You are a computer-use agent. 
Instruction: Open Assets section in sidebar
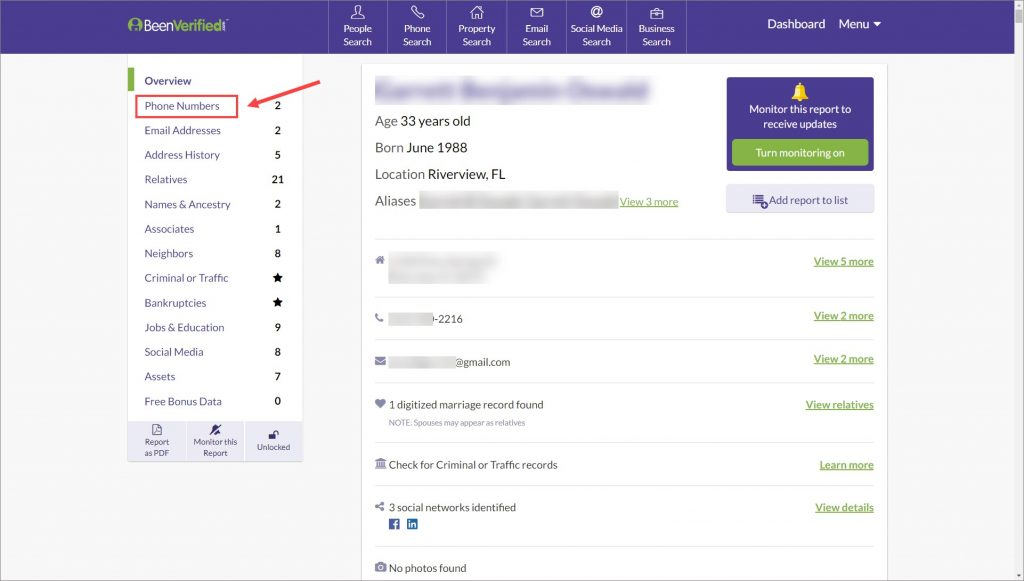(160, 377)
